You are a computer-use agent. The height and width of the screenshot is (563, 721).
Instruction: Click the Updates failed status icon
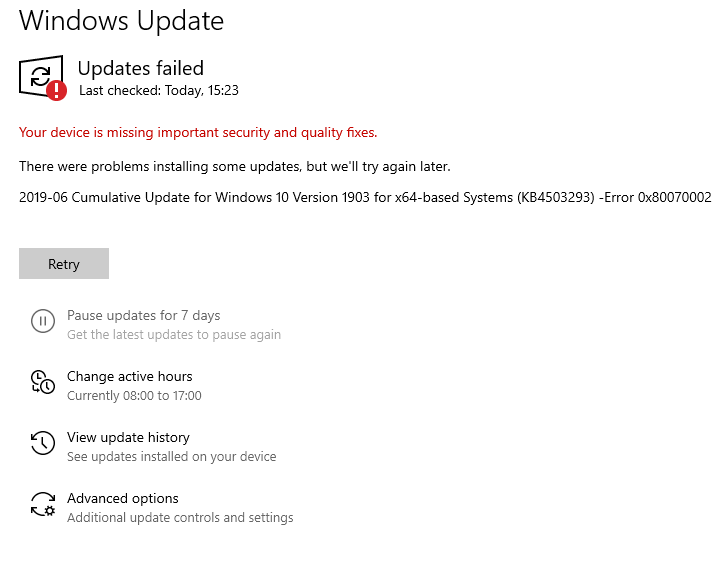[x=42, y=77]
